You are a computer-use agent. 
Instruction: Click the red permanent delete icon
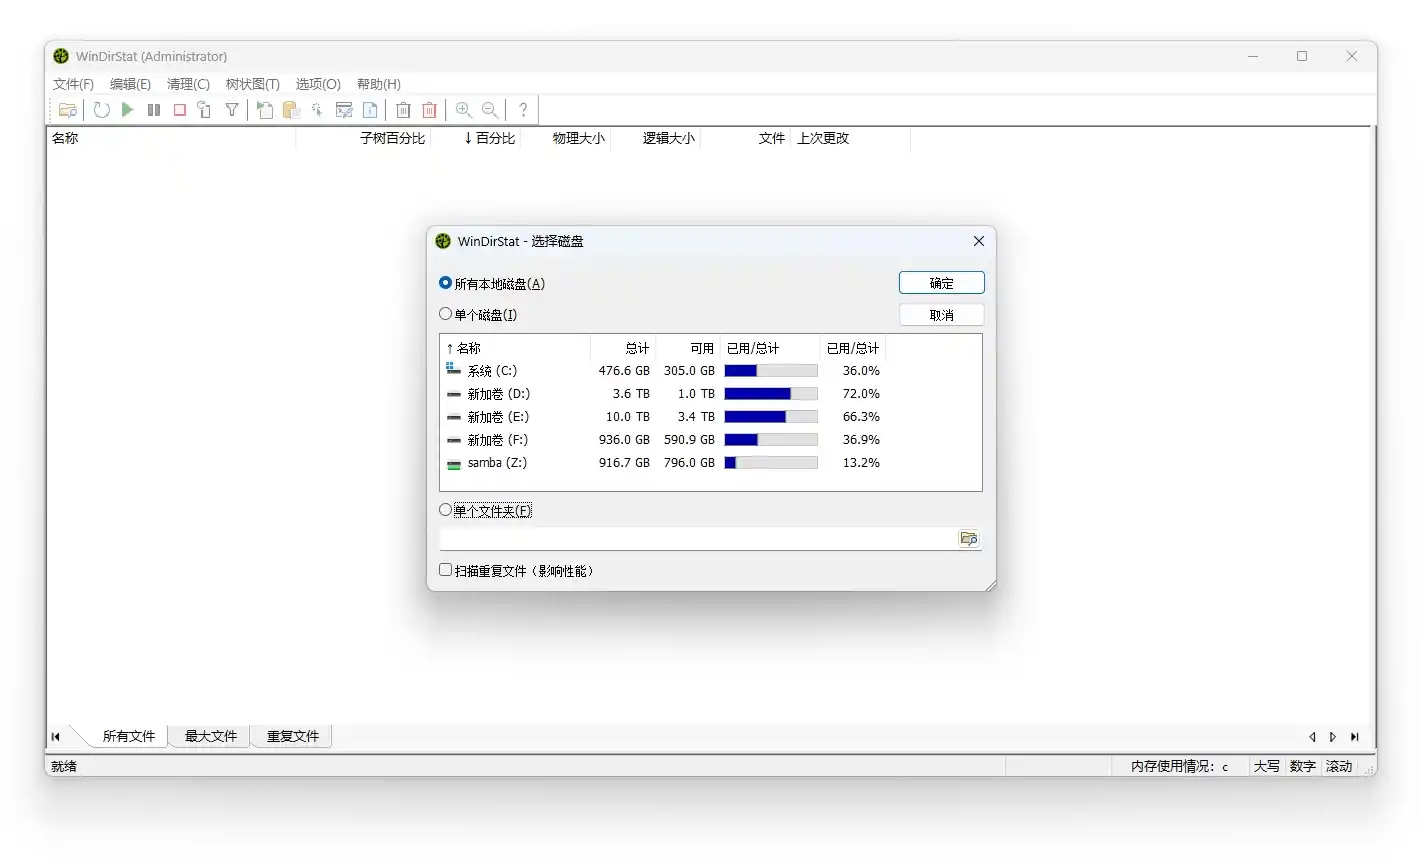[x=429, y=110]
